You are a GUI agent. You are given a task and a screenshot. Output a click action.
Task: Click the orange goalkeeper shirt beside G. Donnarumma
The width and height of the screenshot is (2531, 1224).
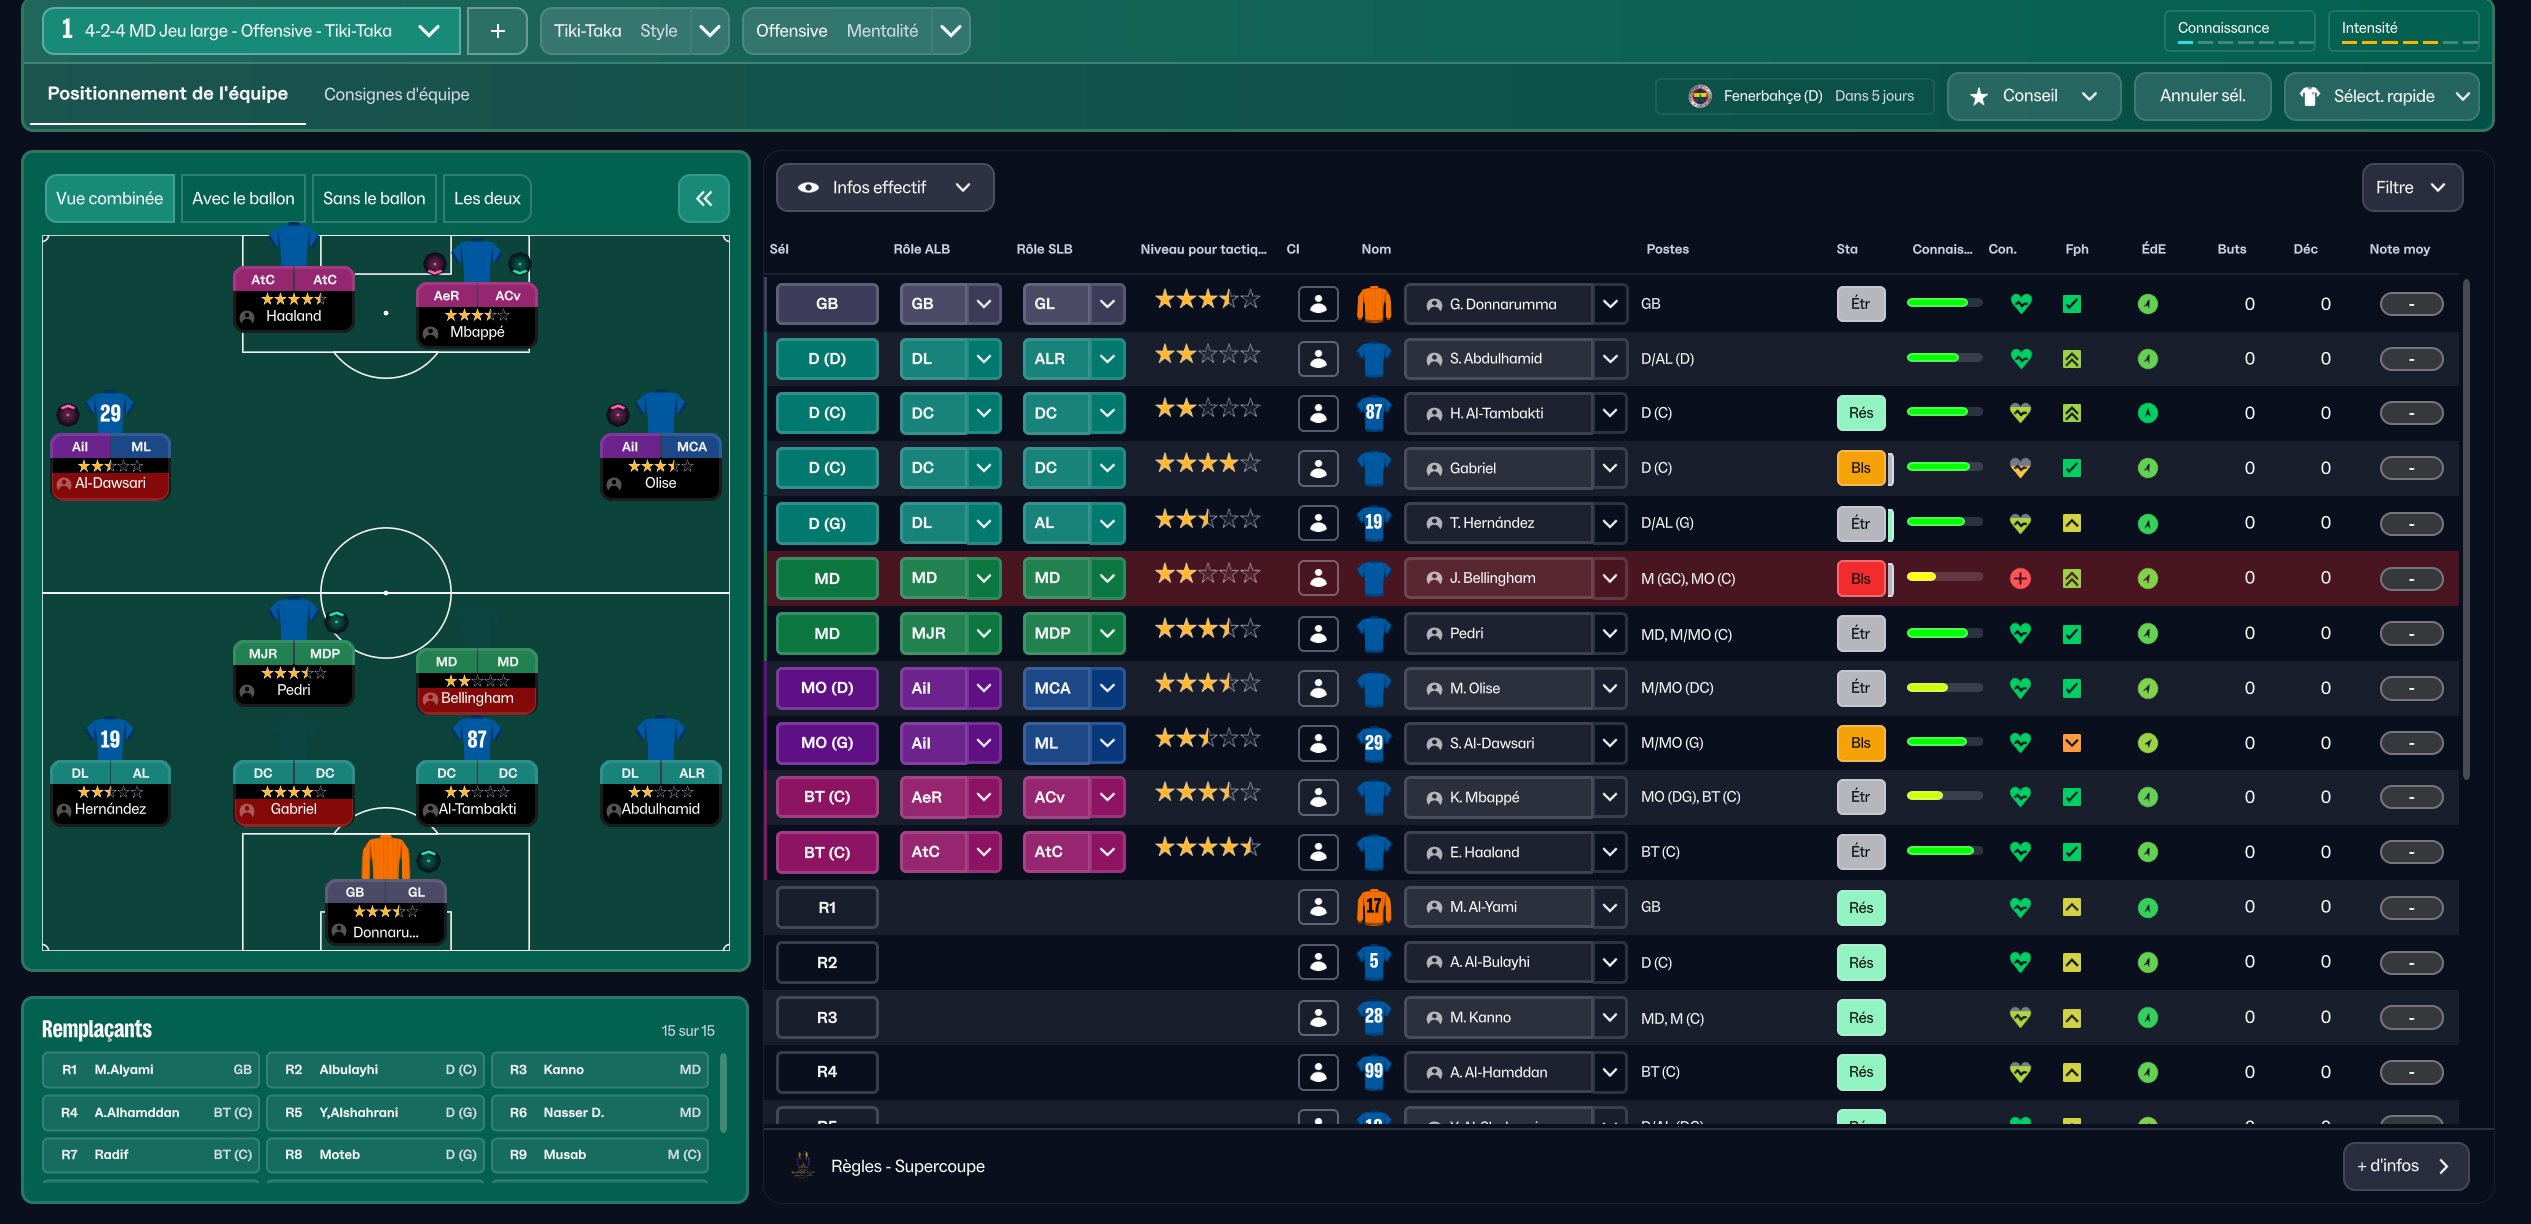point(1374,304)
